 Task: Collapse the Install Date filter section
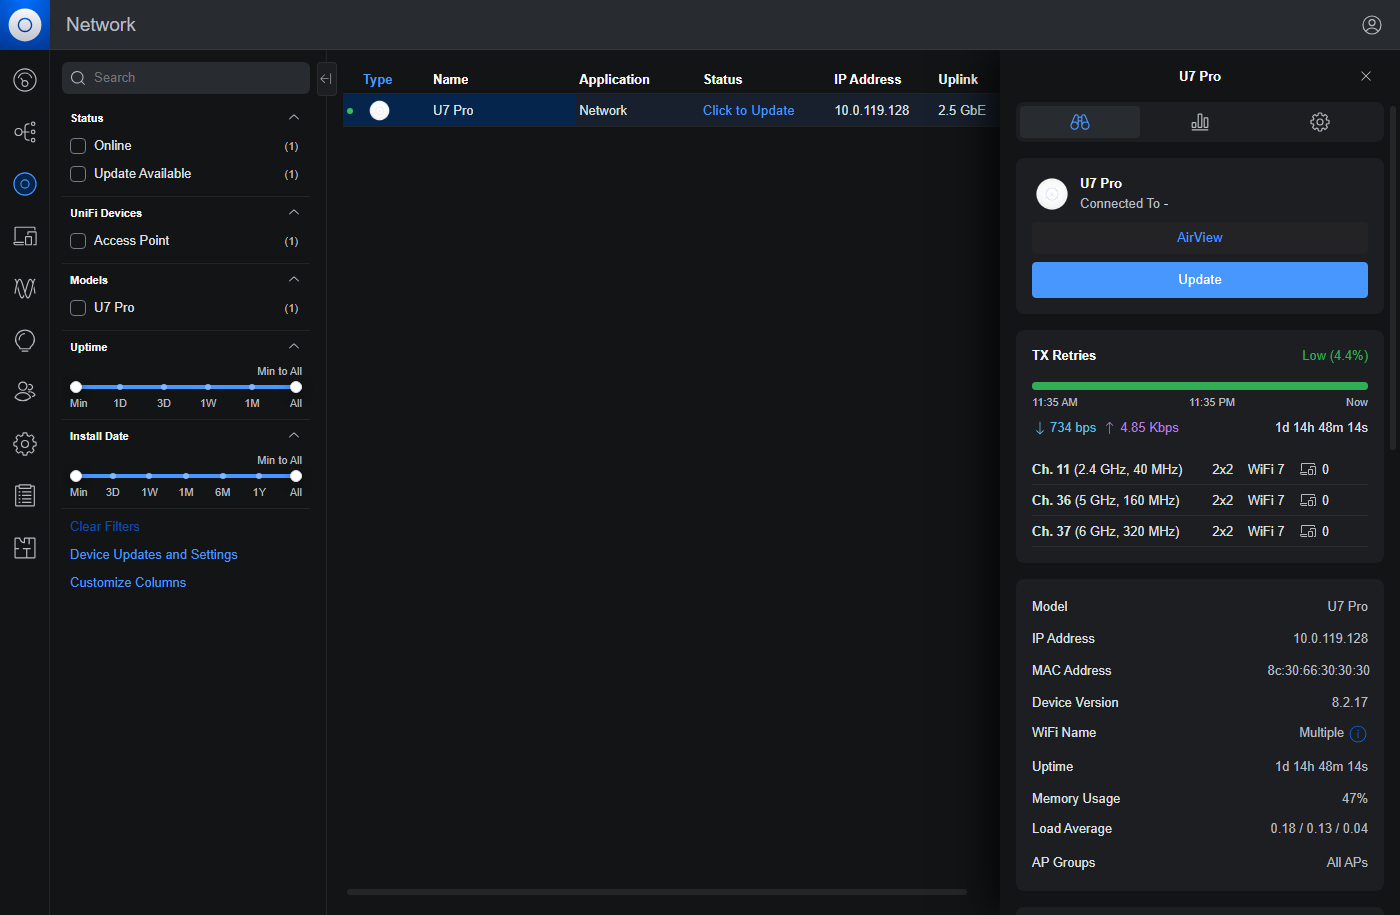(x=294, y=436)
